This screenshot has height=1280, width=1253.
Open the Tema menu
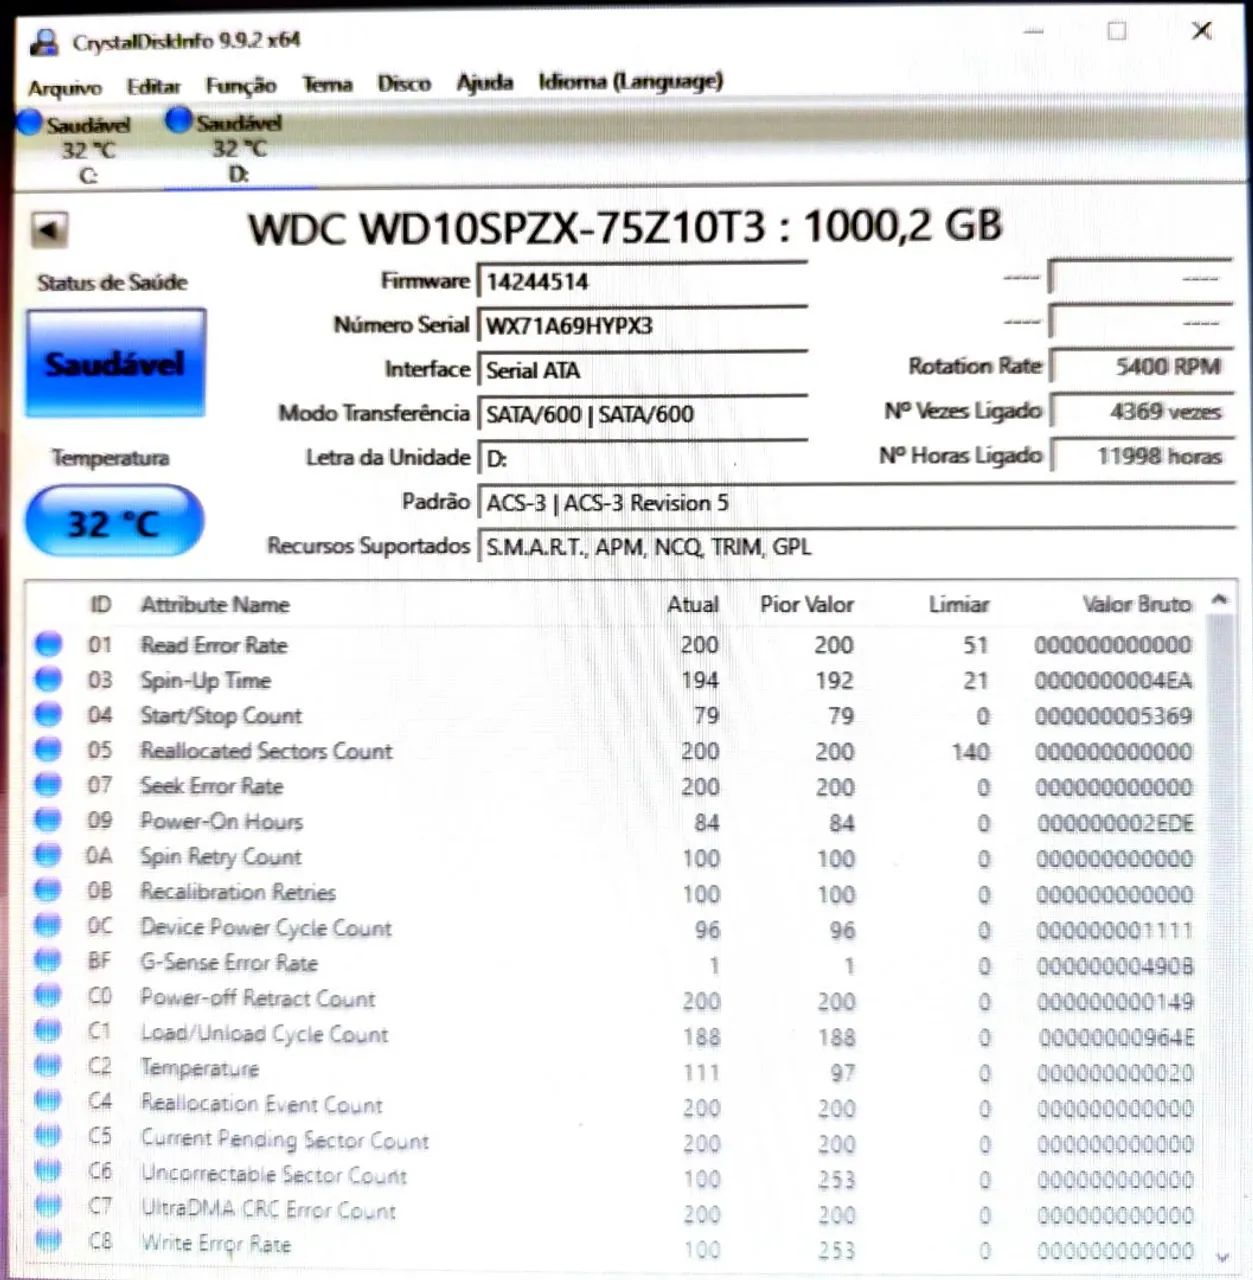(328, 84)
